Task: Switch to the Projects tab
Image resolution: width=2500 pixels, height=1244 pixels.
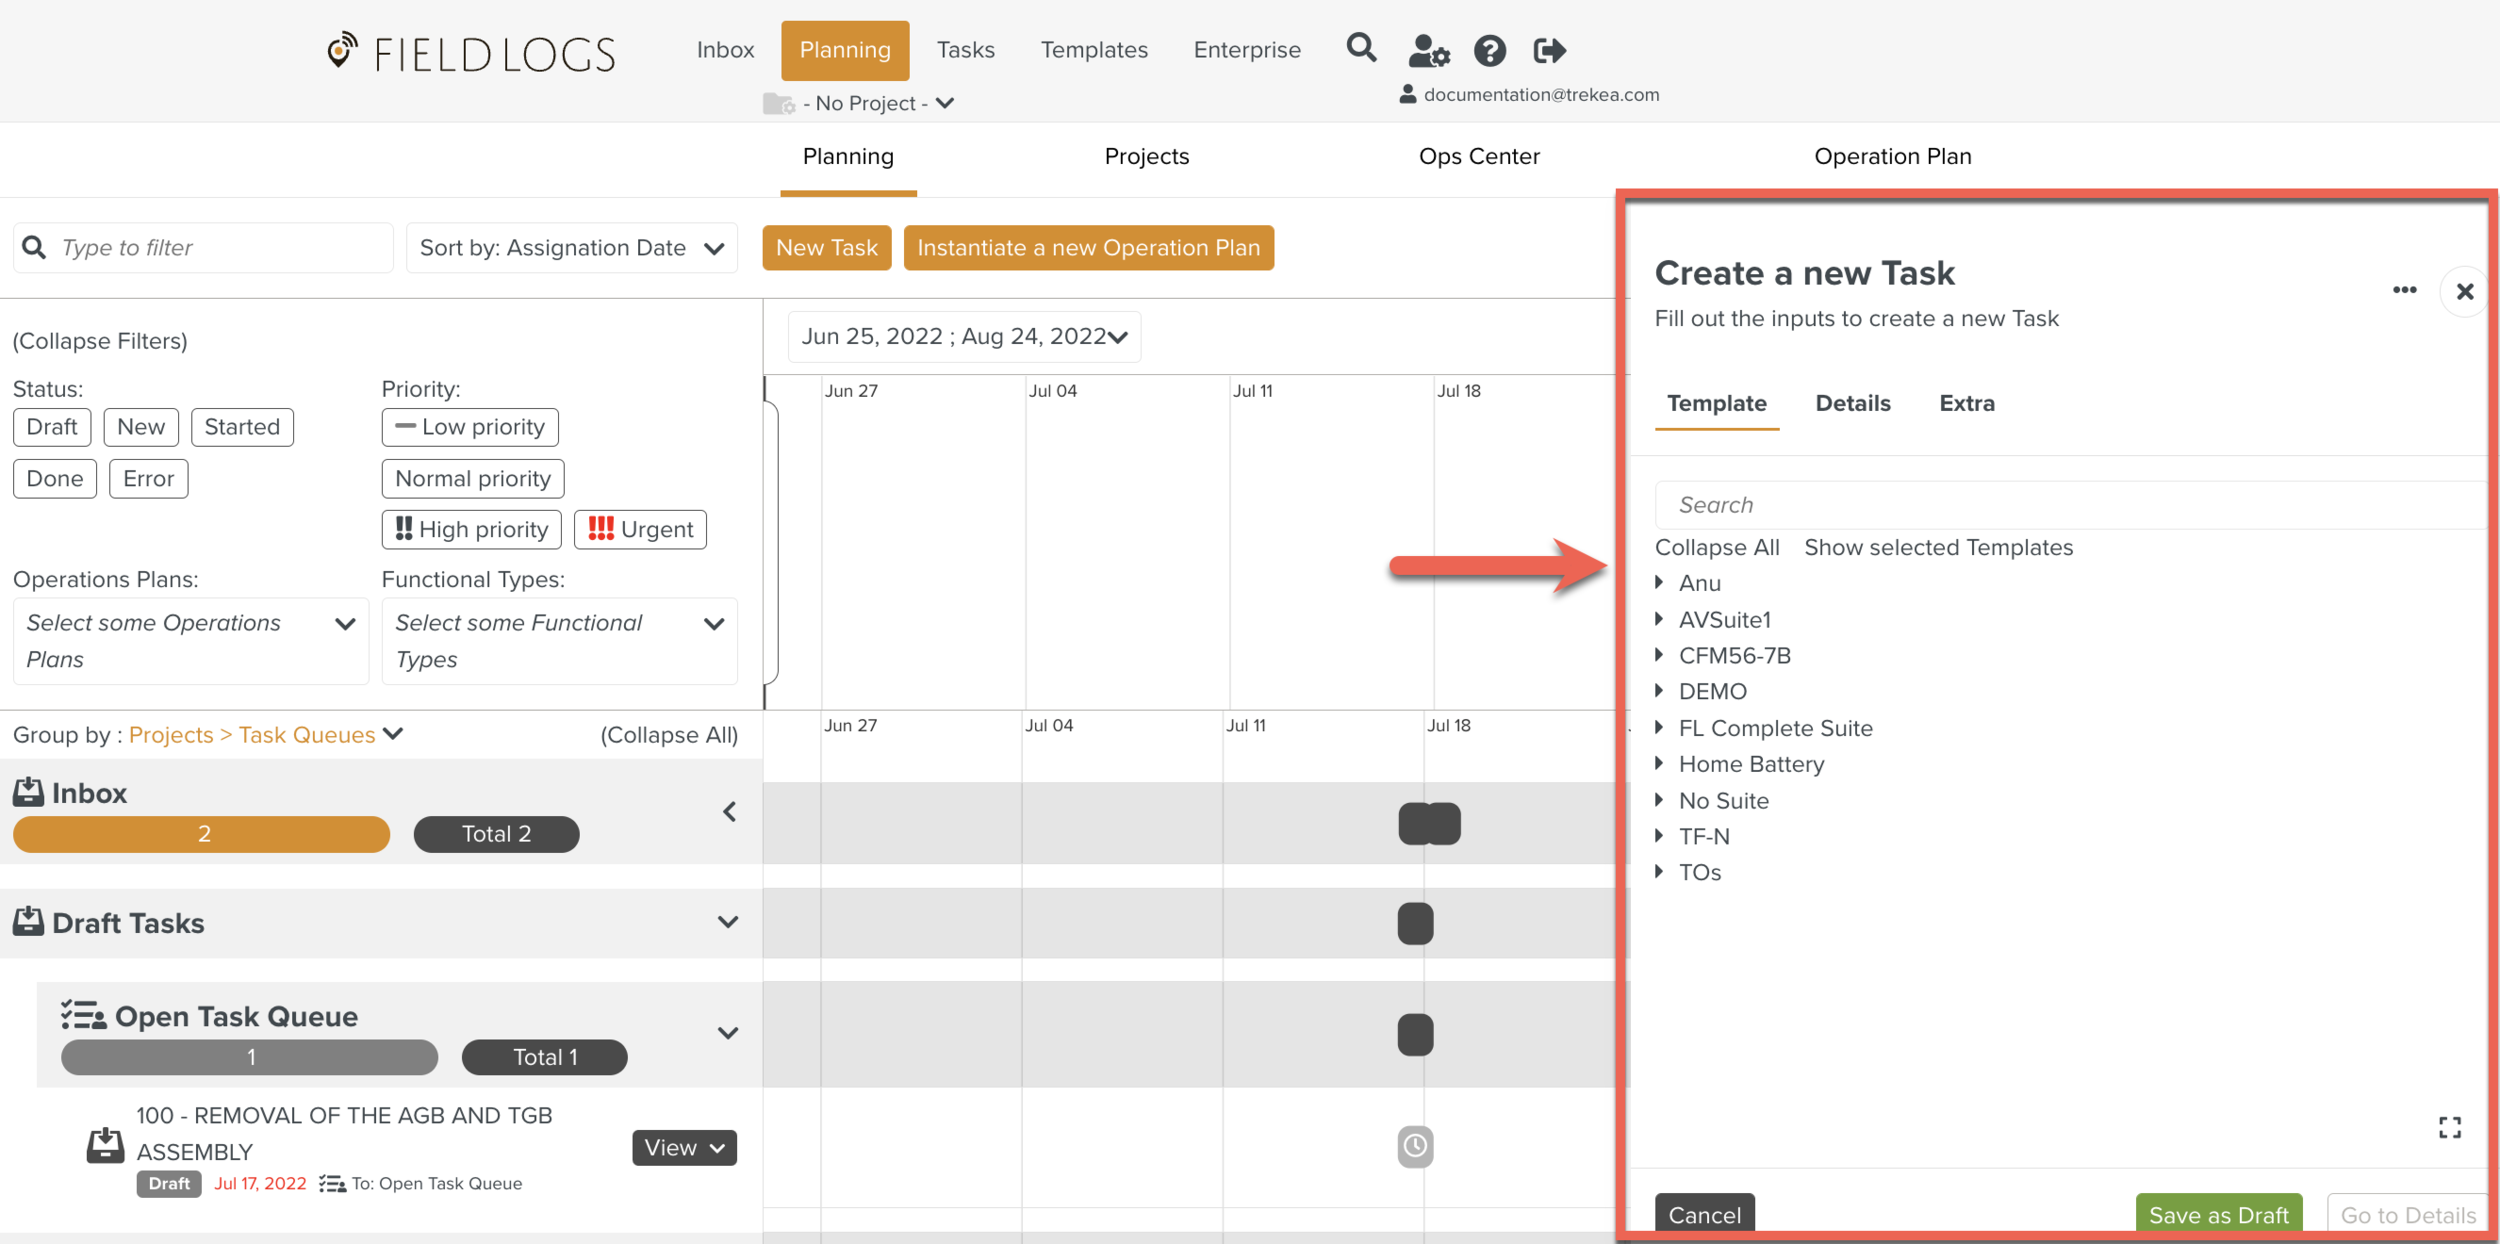Action: click(1146, 156)
